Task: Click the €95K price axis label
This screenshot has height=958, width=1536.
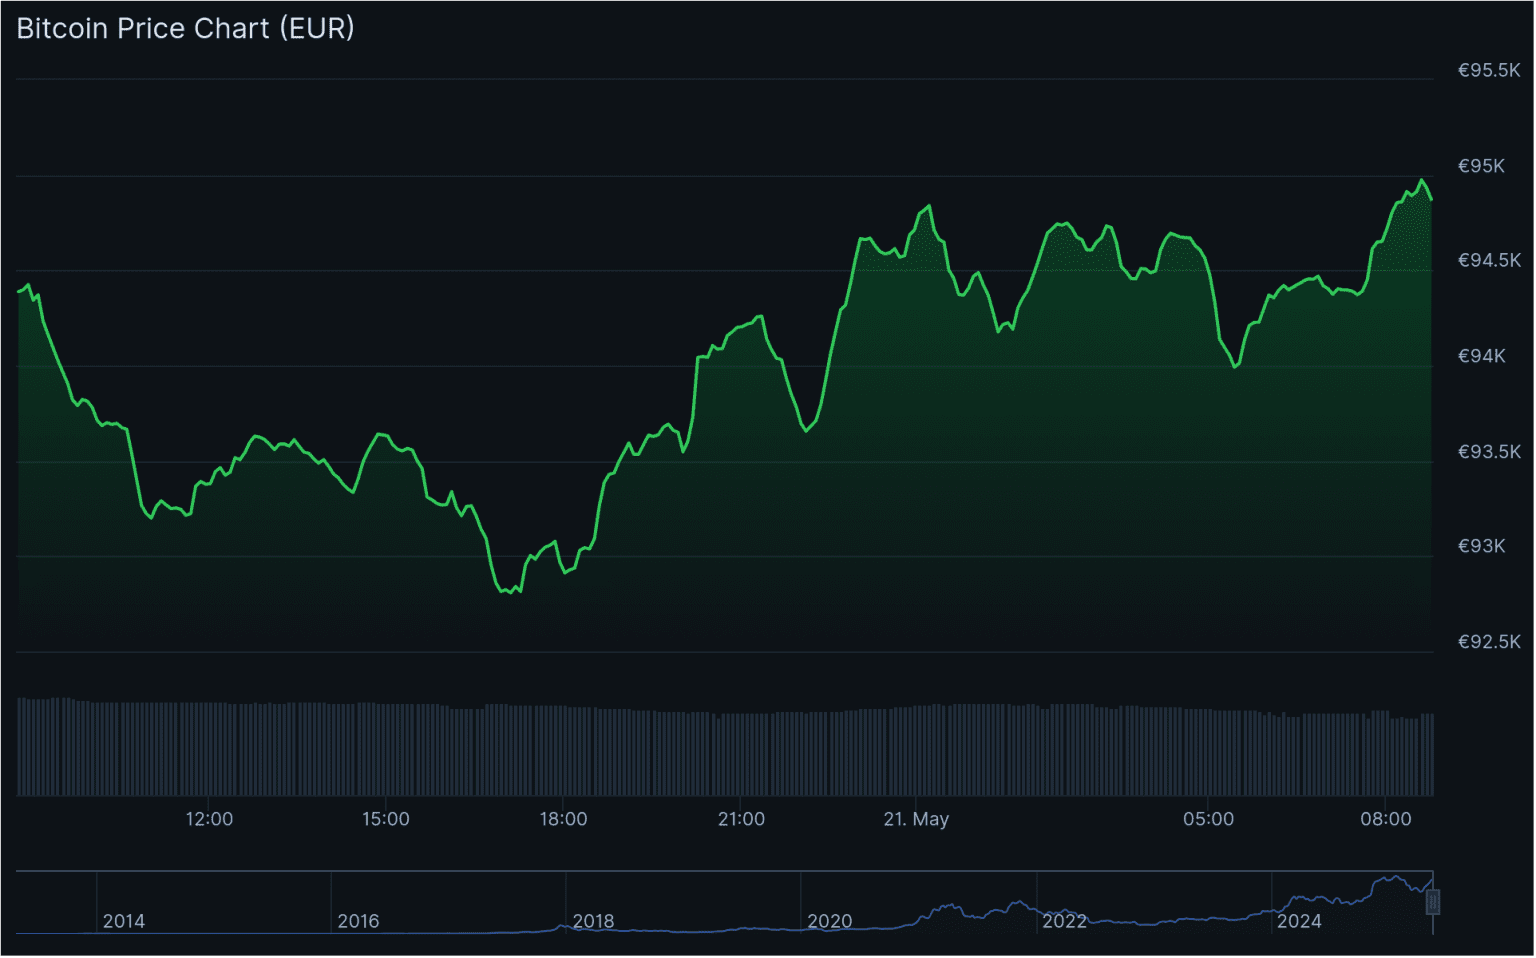Action: point(1483,167)
